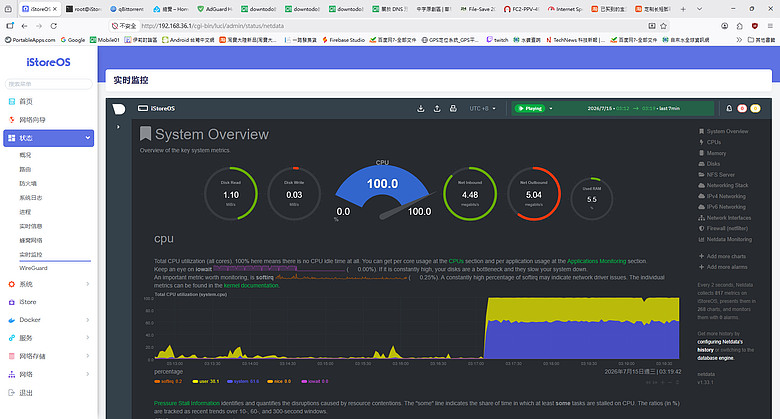The width and height of the screenshot is (780, 419).
Task: Click the Netdata export/download snapshot icon
Action: (x=421, y=108)
